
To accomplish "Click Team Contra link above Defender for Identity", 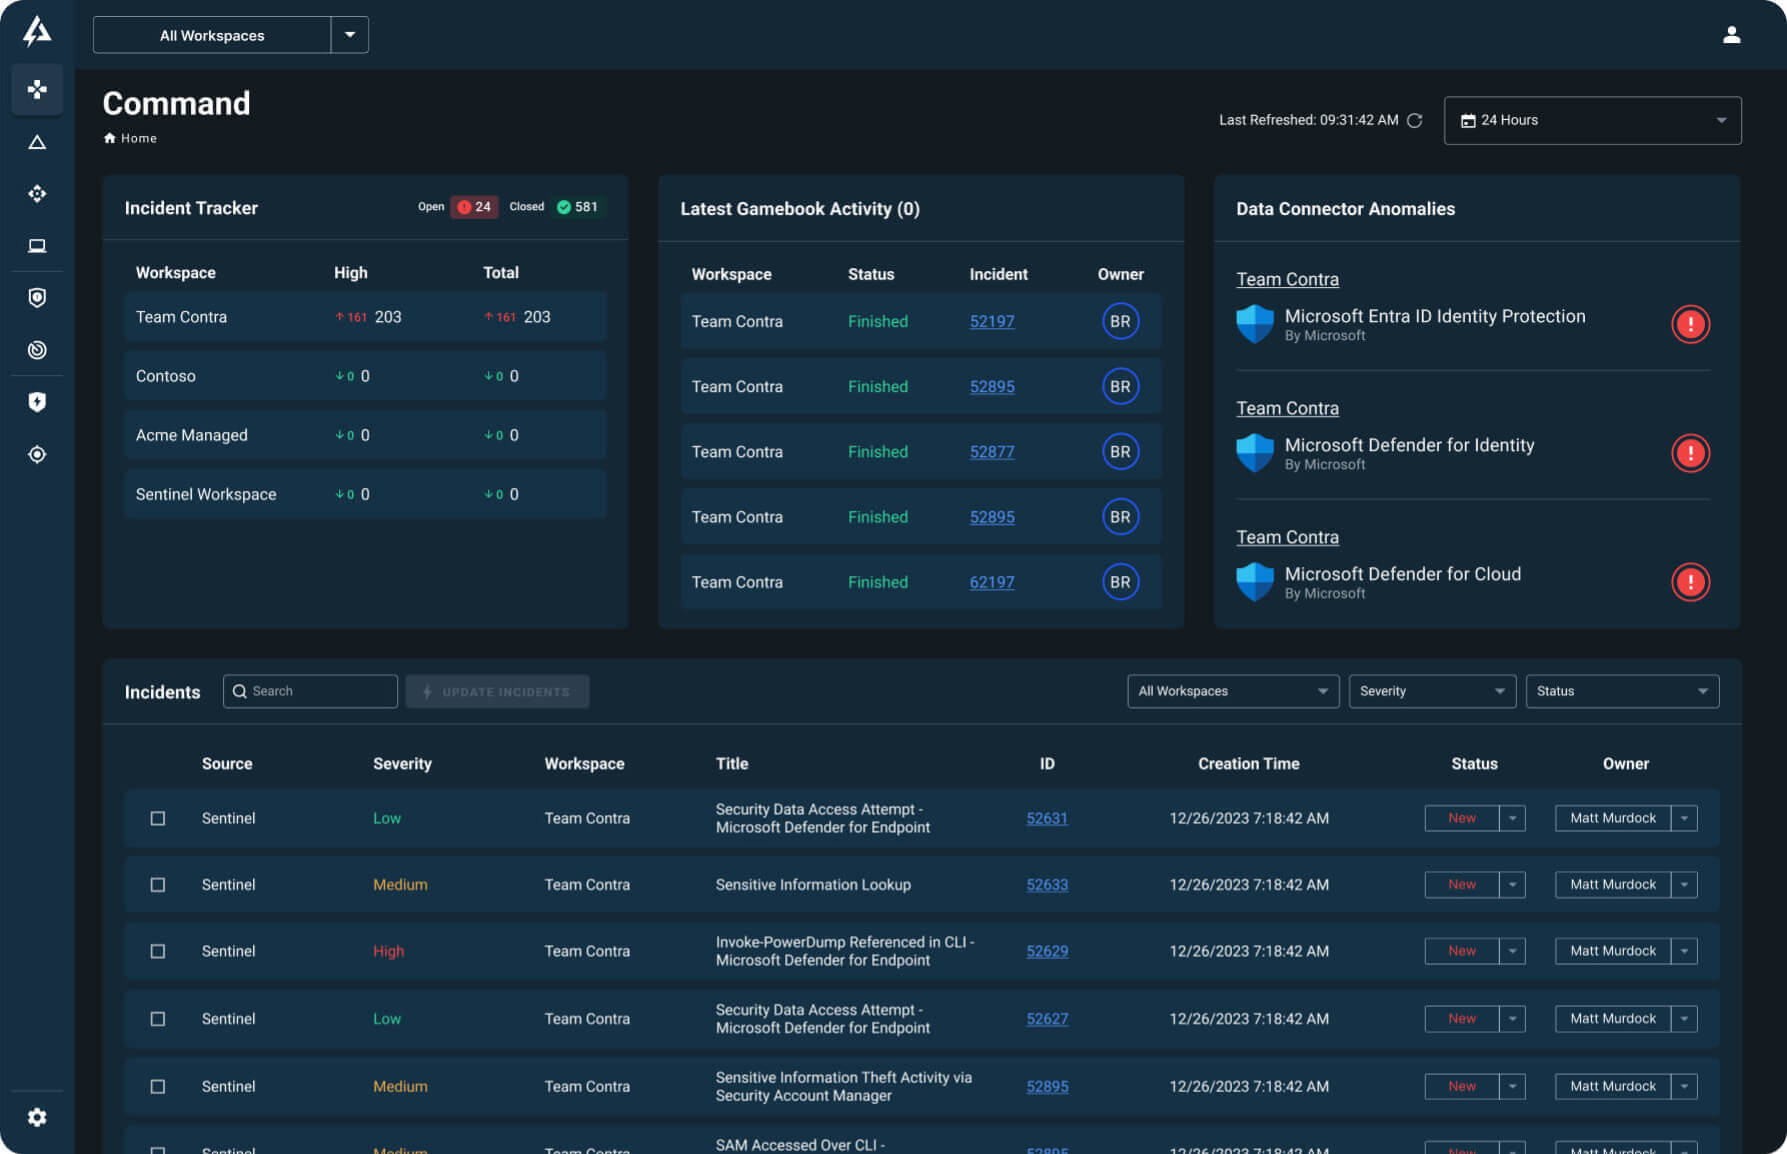I will point(1287,408).
